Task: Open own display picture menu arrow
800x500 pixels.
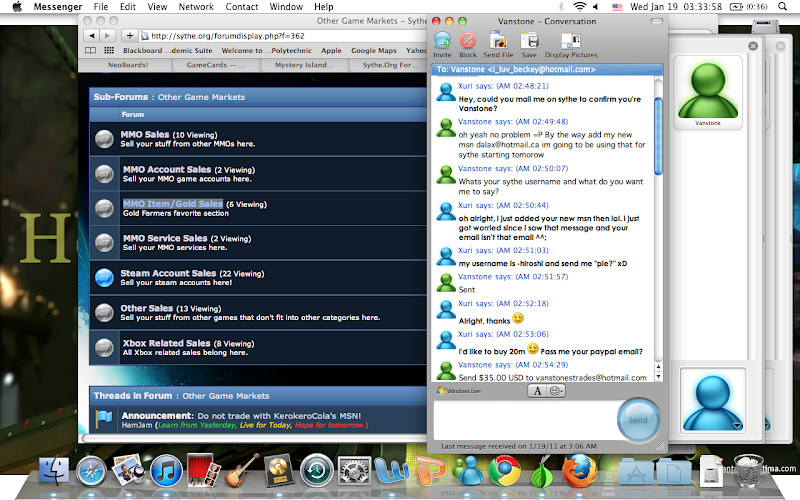Action: (736, 426)
